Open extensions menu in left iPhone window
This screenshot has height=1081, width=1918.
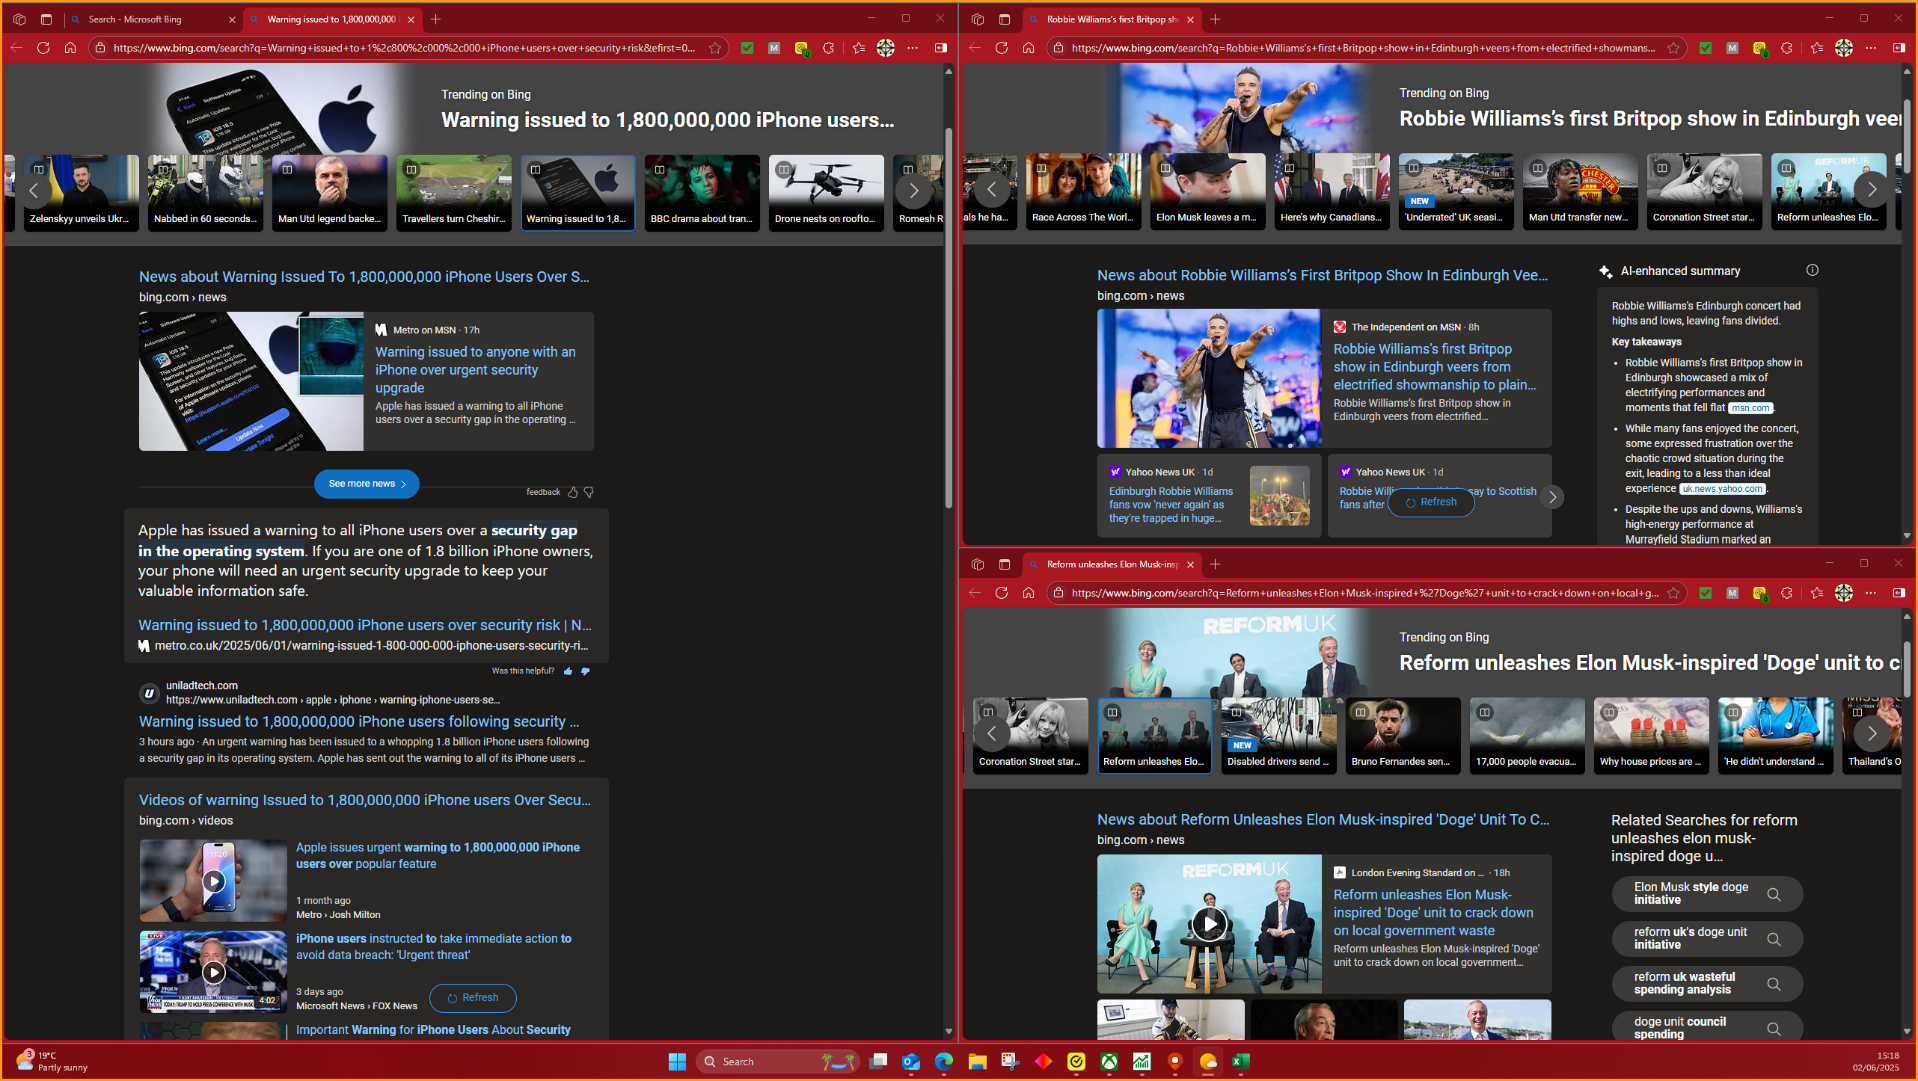click(829, 48)
